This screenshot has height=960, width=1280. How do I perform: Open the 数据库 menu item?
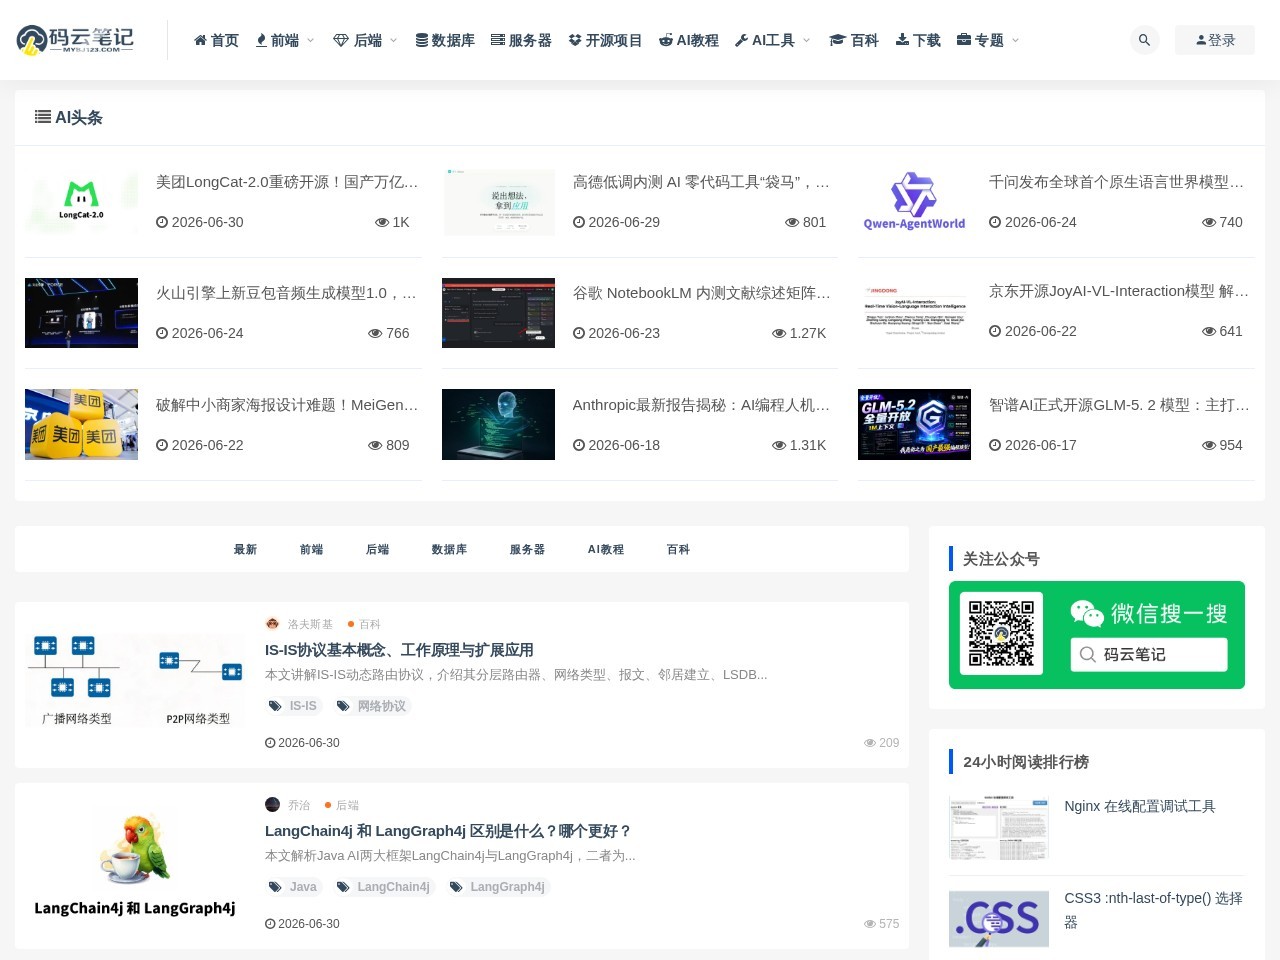pos(445,40)
